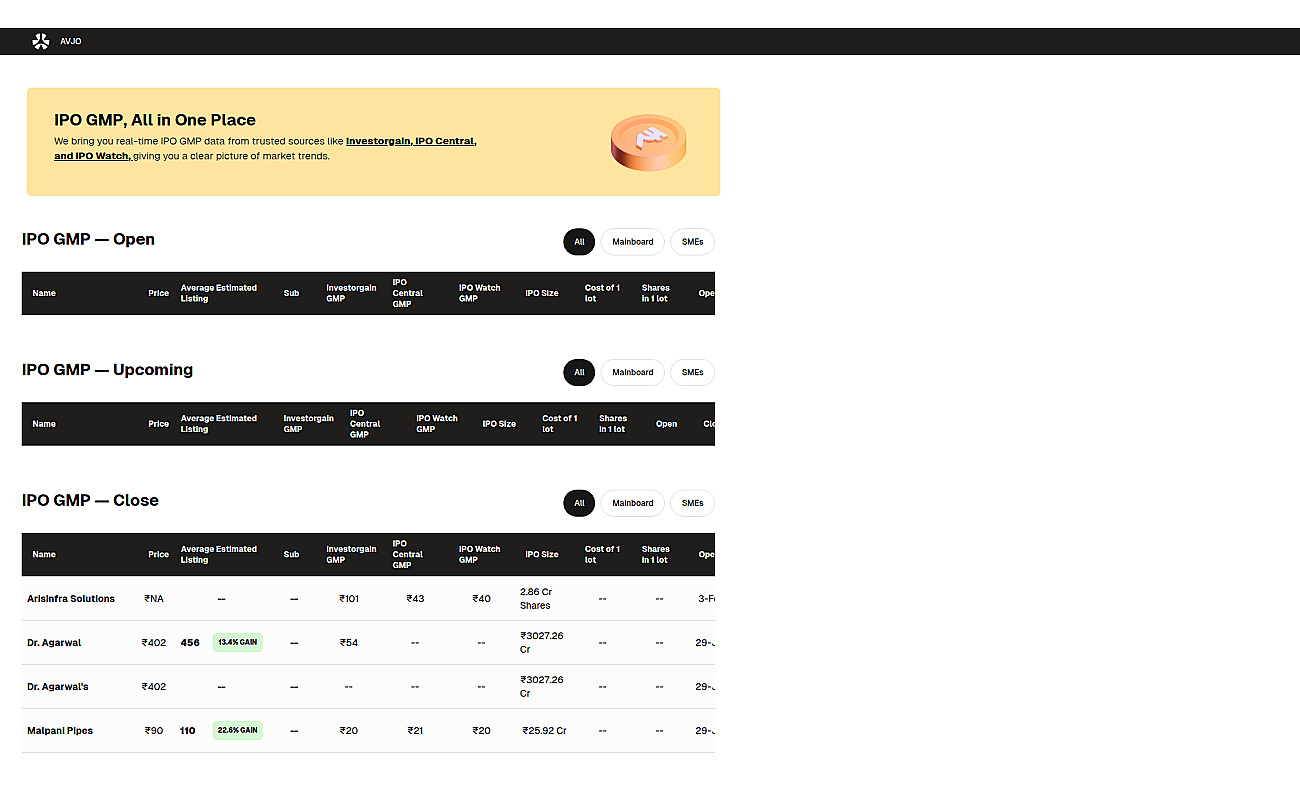Click 2.86 Cr Shares IPO size cell

coord(536,599)
